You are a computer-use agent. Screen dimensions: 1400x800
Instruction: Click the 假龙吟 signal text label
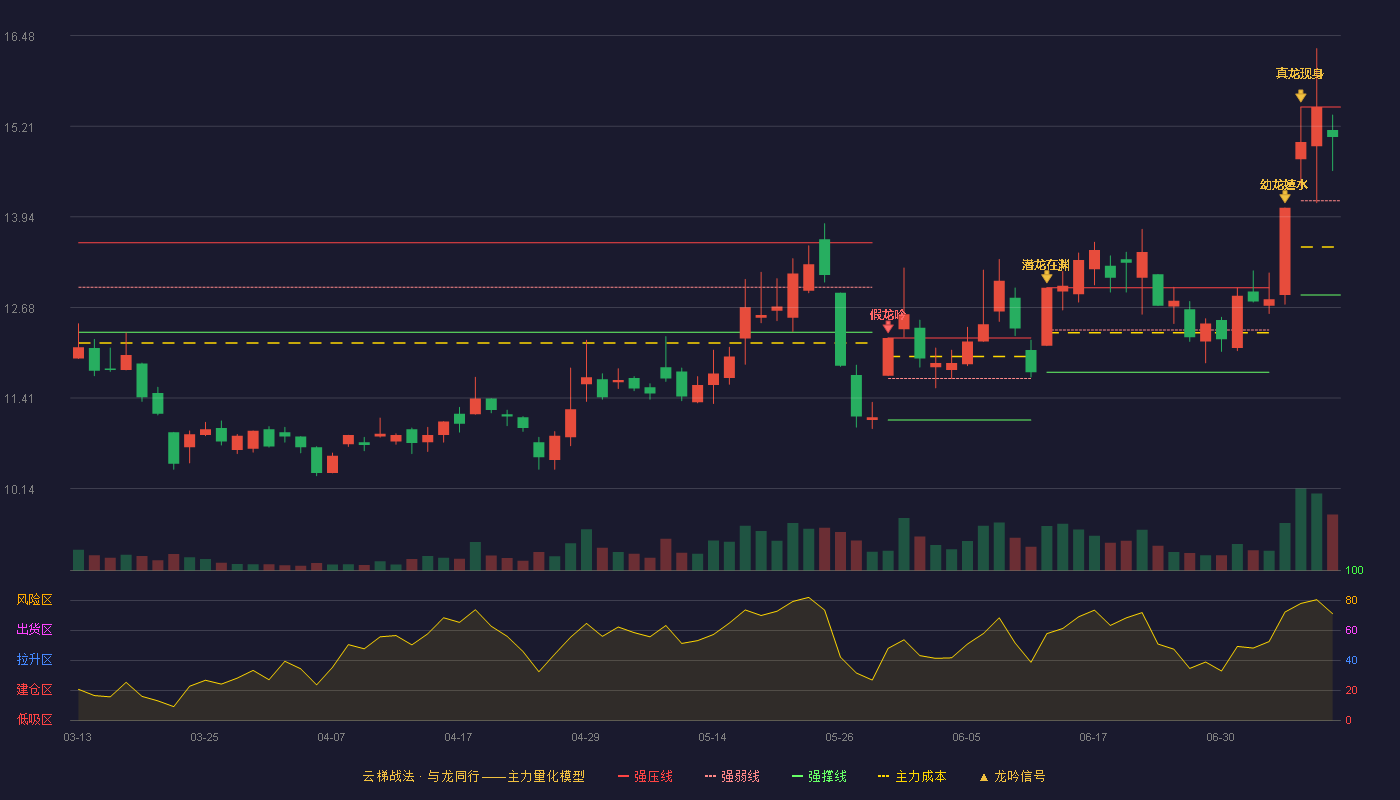pyautogui.click(x=888, y=314)
